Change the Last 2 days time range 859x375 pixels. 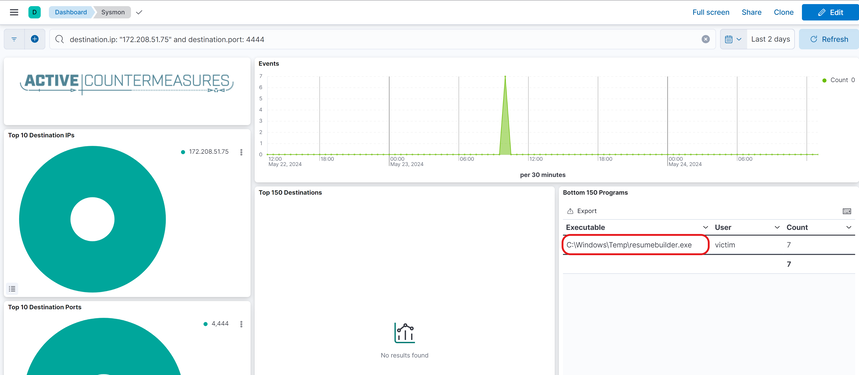[x=770, y=39]
